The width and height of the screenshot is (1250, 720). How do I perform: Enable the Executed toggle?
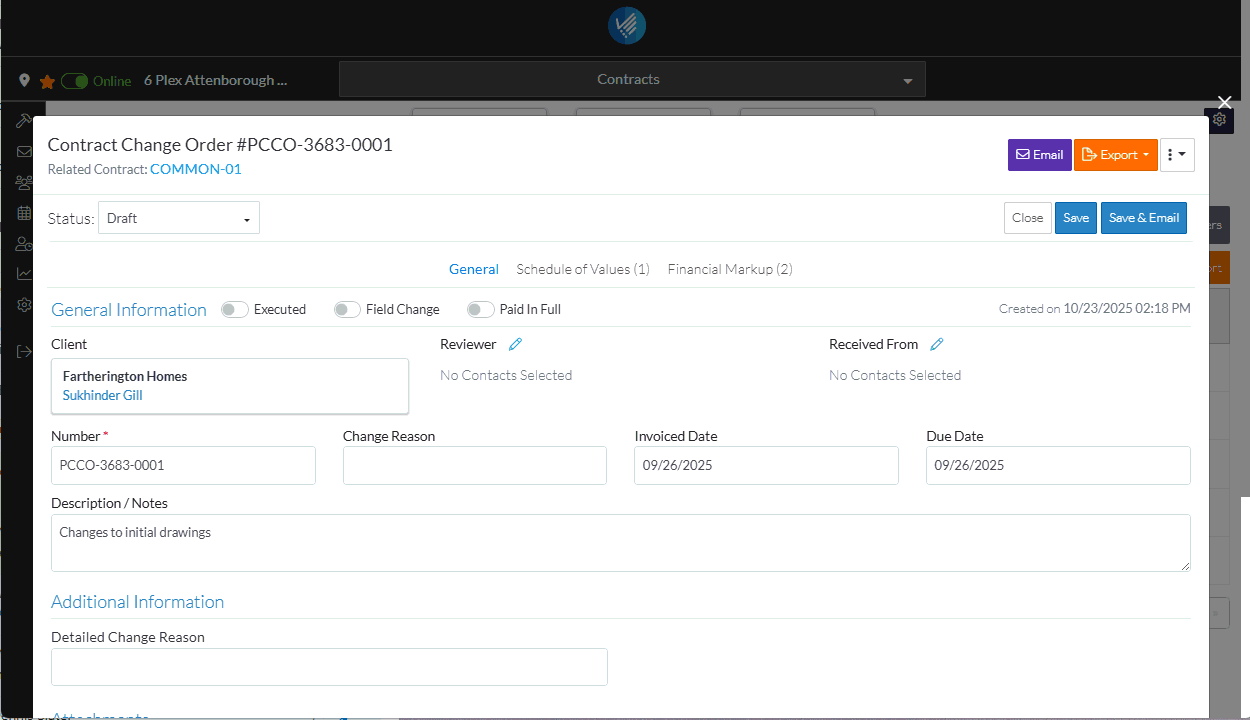(x=235, y=310)
